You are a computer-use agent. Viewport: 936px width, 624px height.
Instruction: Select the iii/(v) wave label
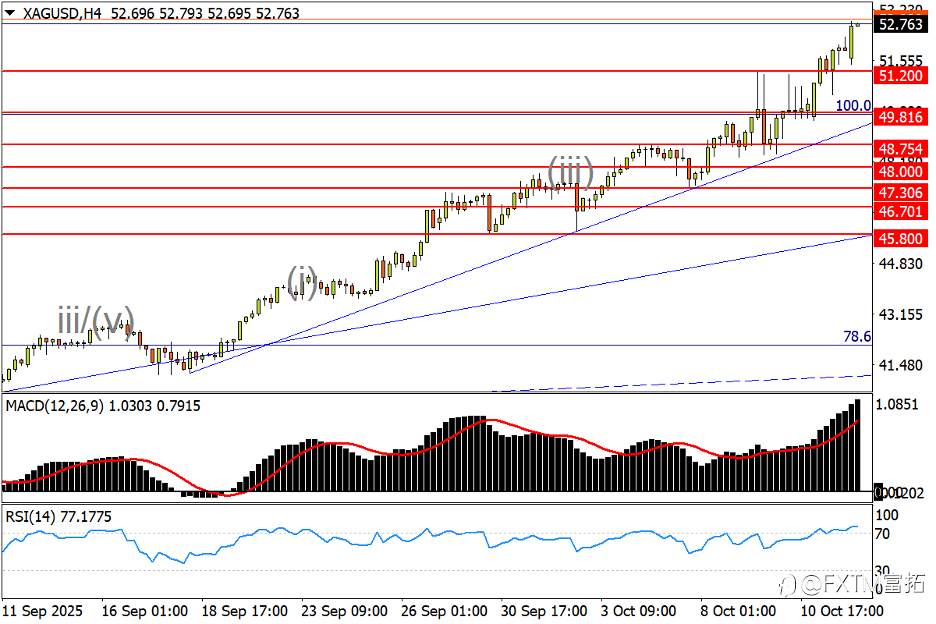click(x=96, y=321)
